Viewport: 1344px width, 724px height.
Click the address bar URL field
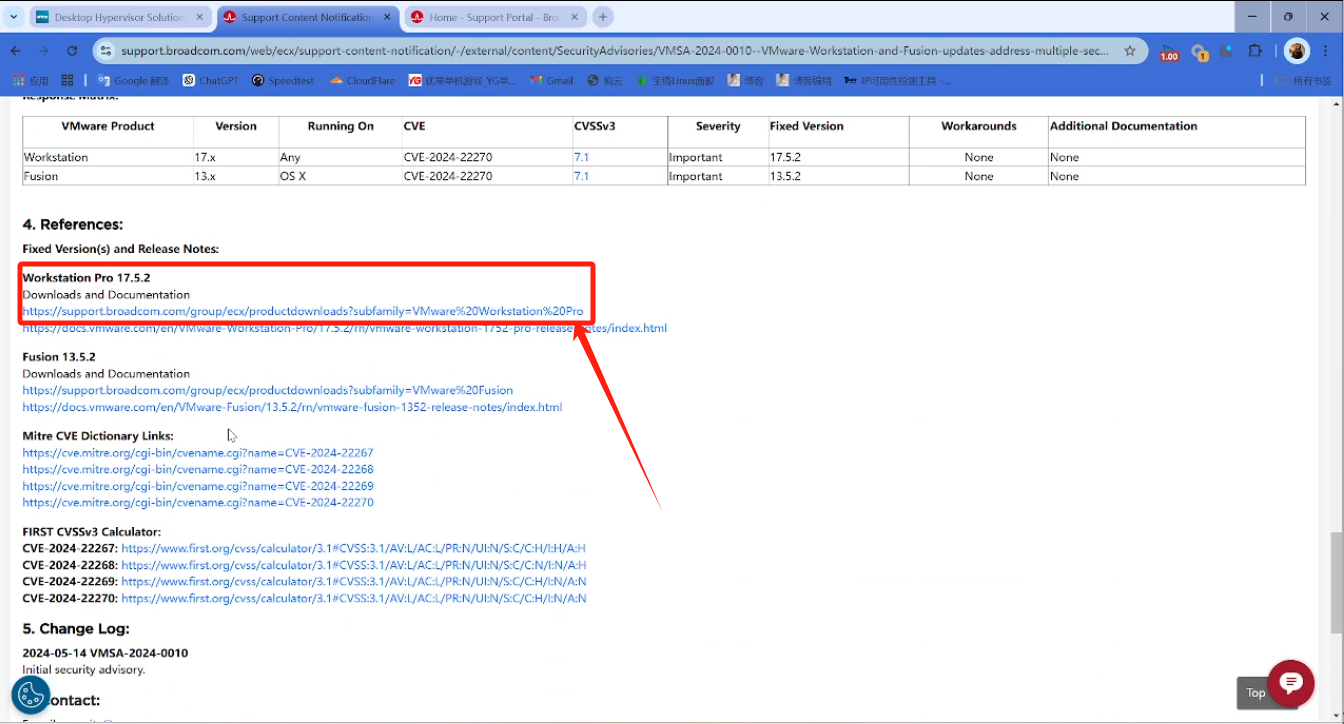(x=615, y=50)
